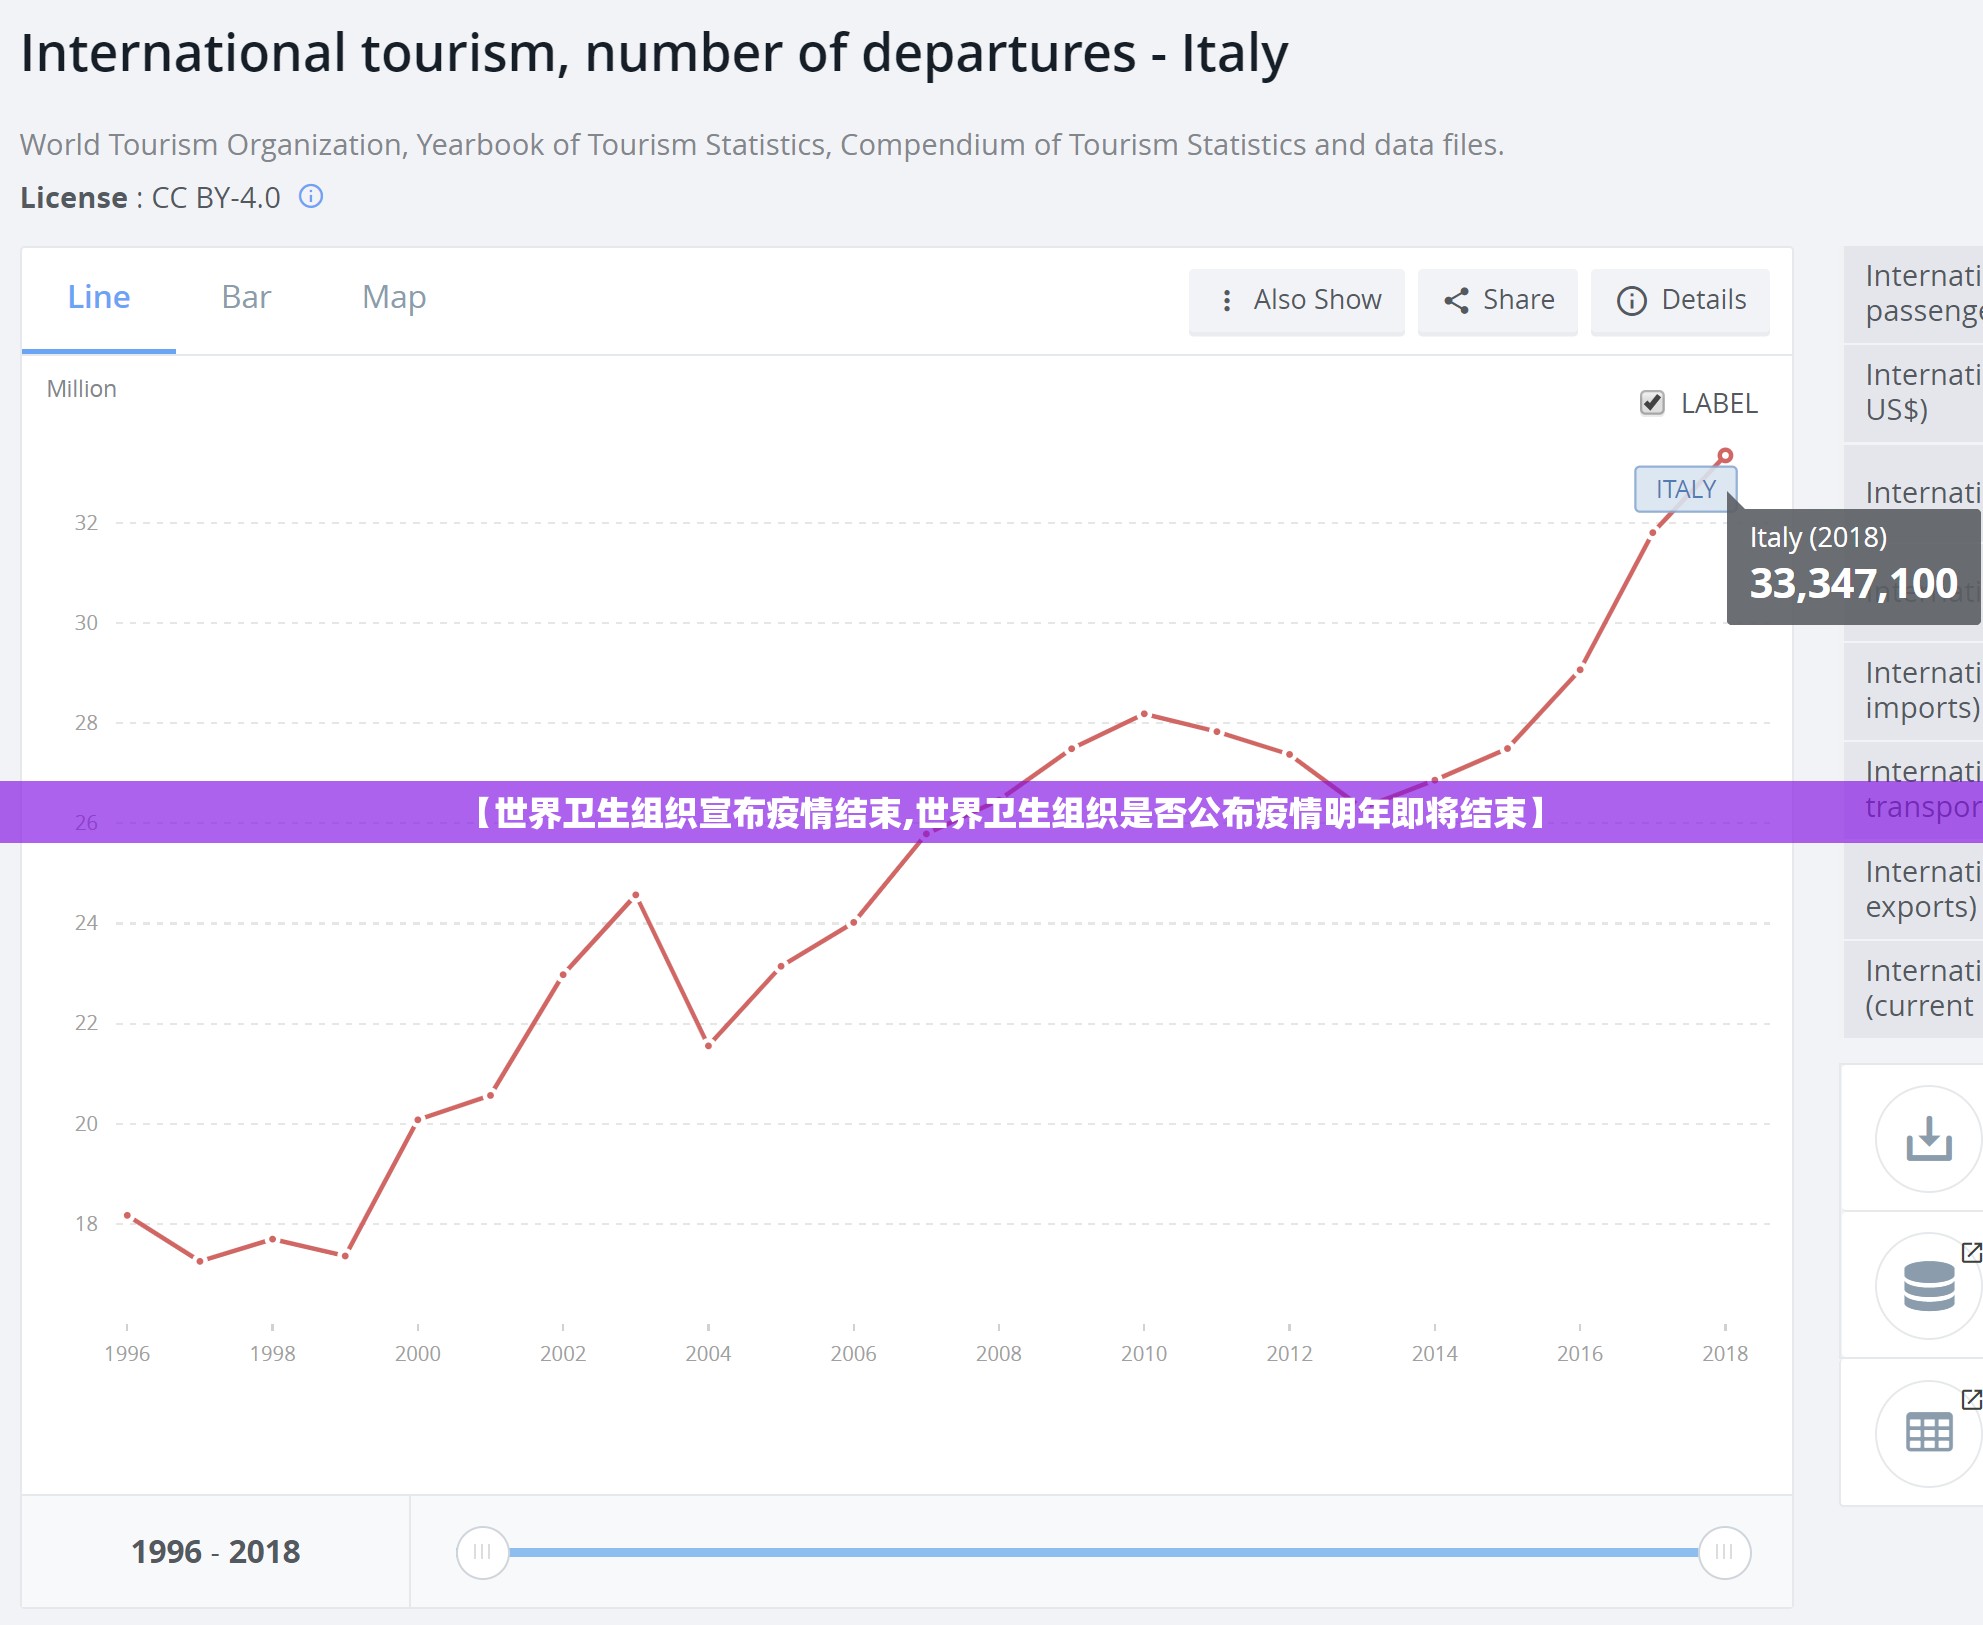
Task: Click the left year range slider handle
Action: pyautogui.click(x=483, y=1552)
